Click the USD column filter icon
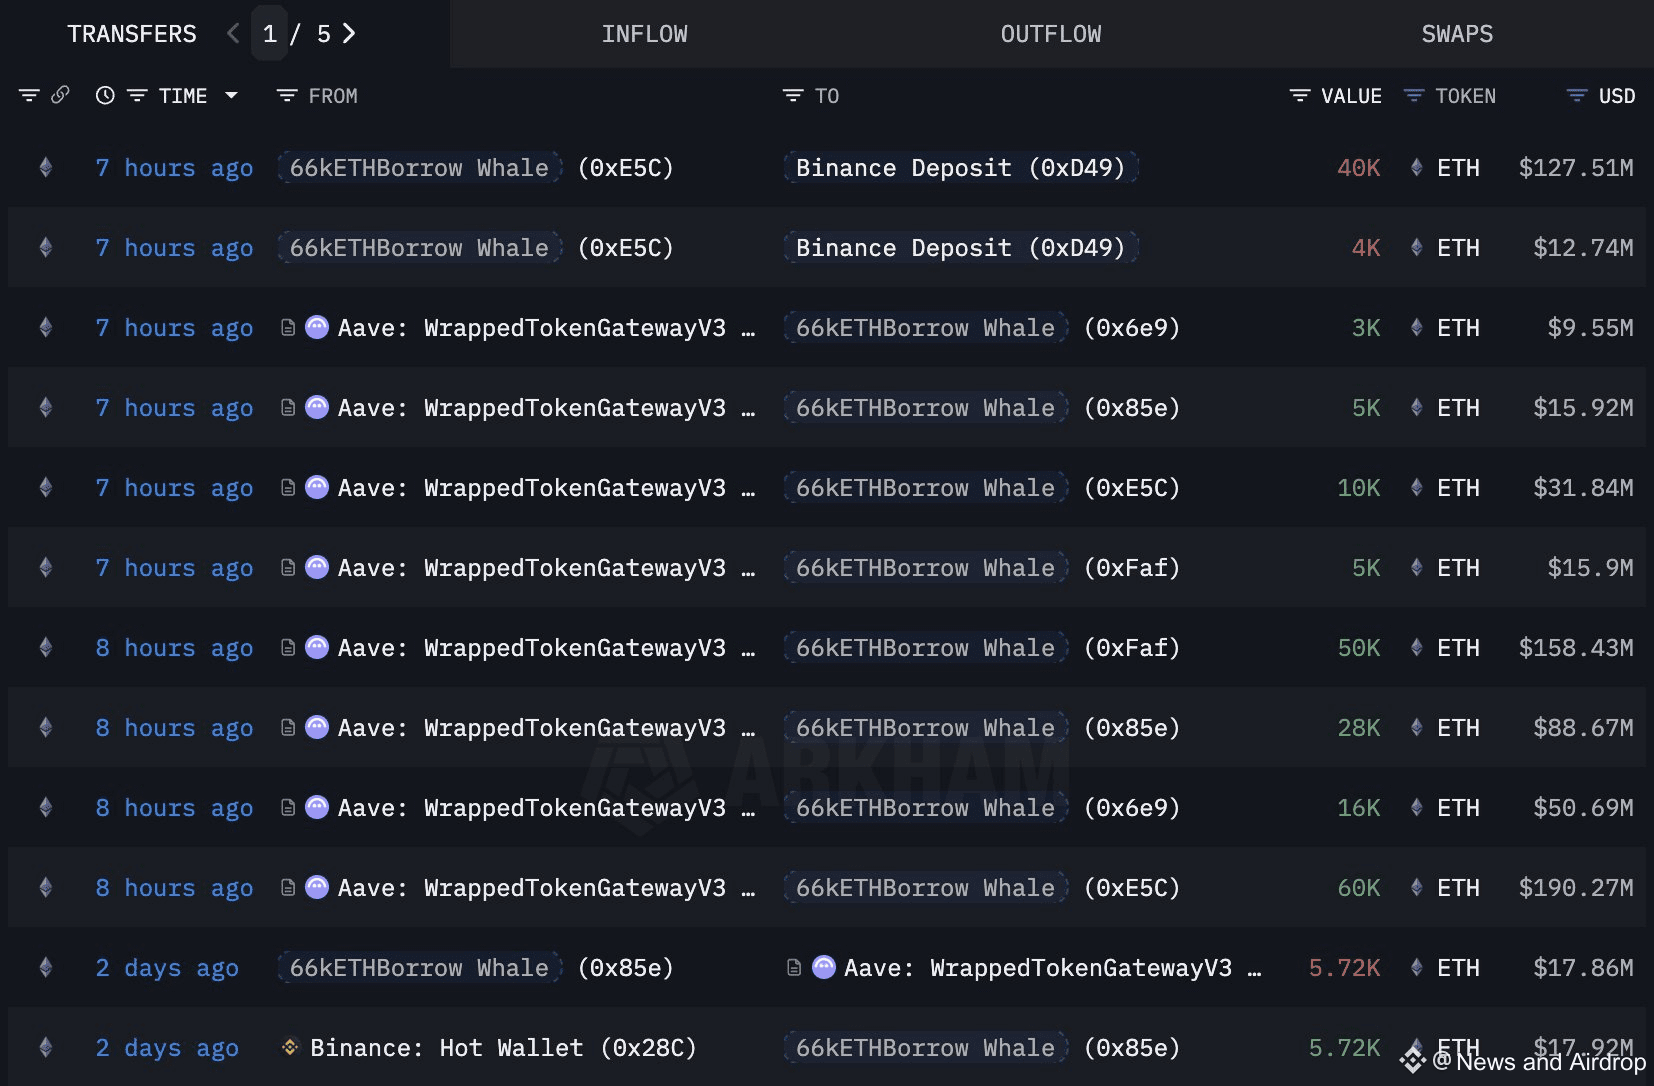1654x1086 pixels. click(x=1577, y=95)
